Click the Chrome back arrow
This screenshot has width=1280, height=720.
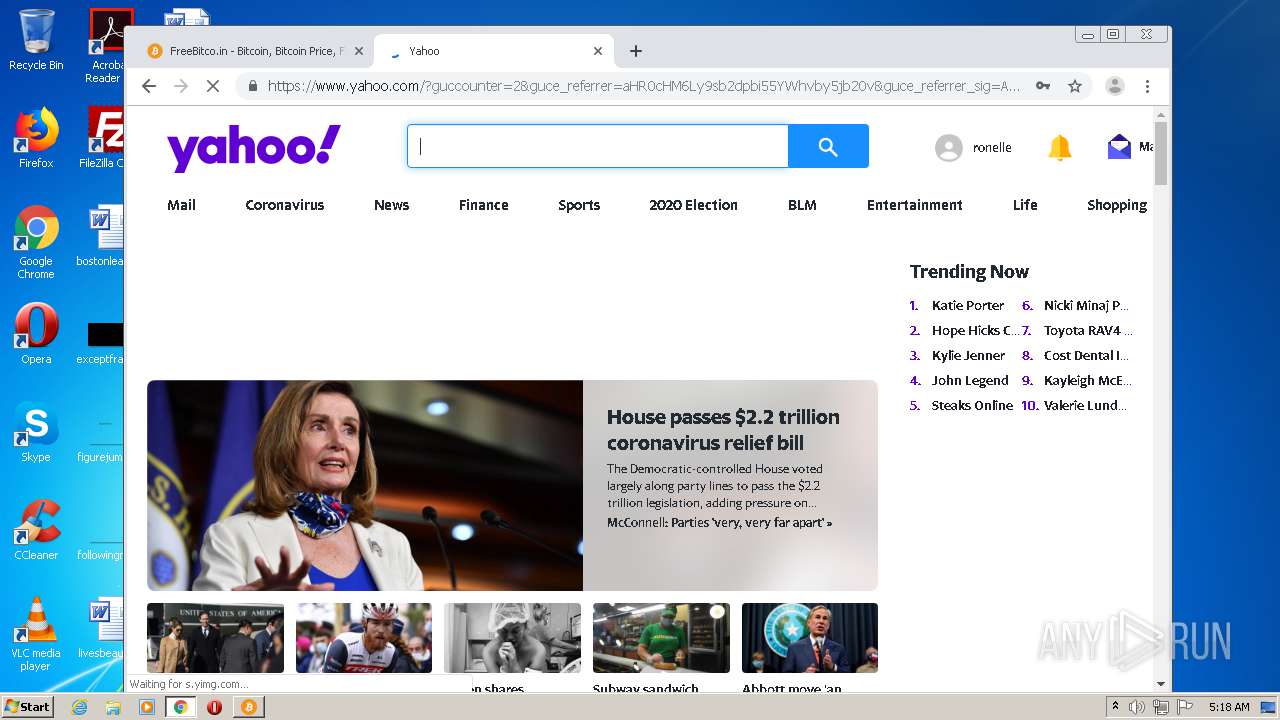coord(149,86)
